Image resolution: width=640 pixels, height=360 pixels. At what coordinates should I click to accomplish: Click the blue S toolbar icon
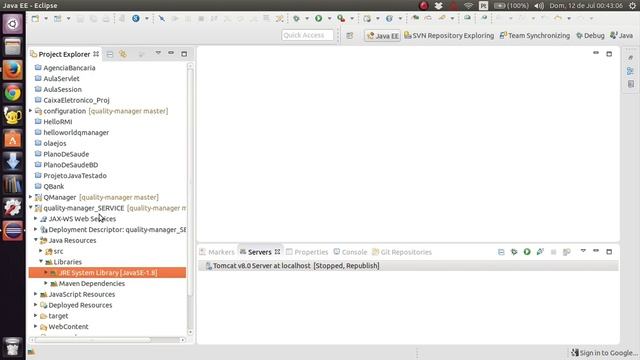point(136,18)
